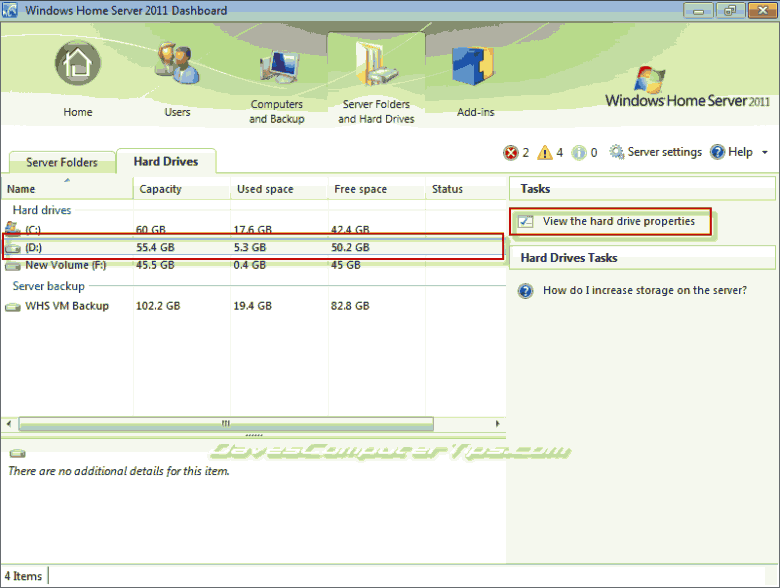This screenshot has width=780, height=588.
Task: Sort by the Name column header
Action: [67, 189]
